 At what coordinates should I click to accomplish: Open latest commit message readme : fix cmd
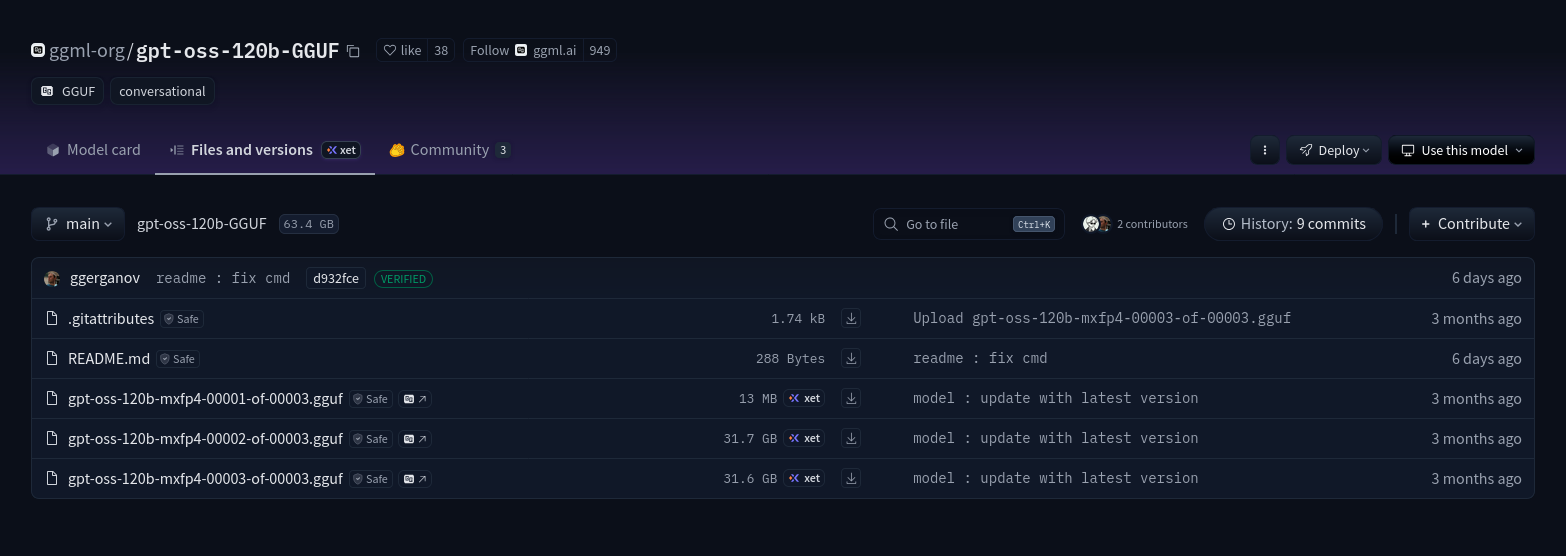tap(223, 278)
